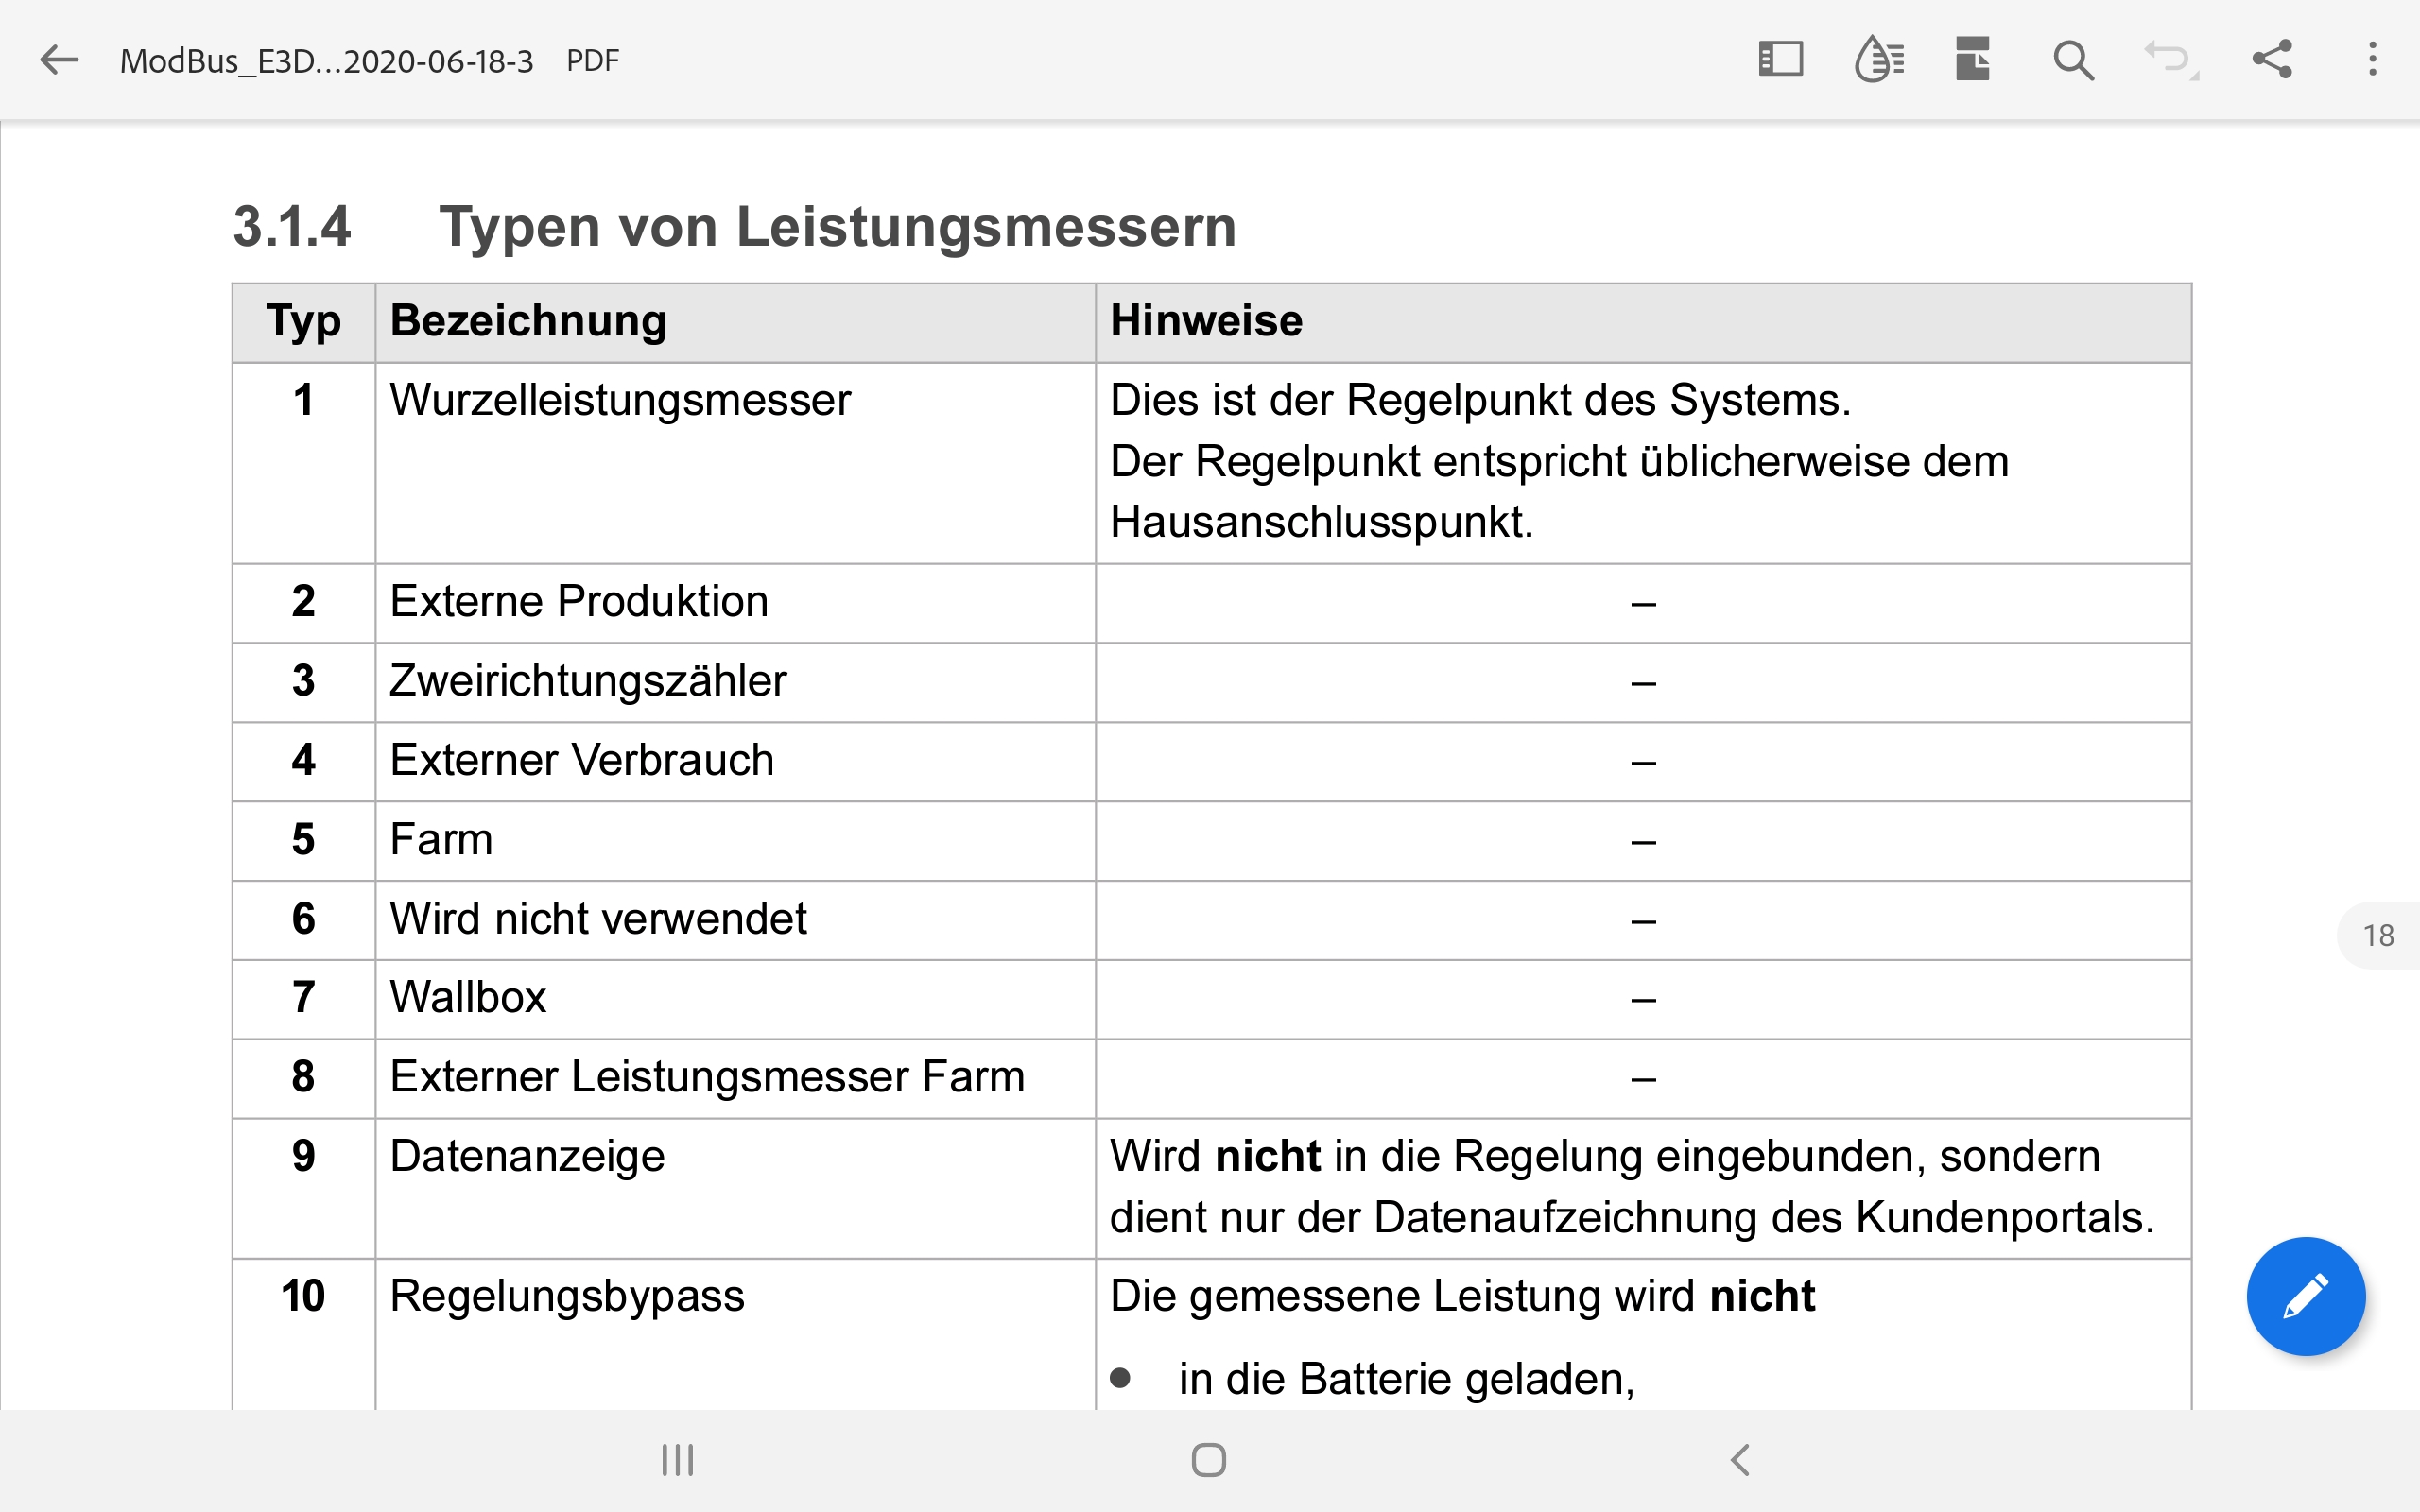Tap the Wurzelleistungsmesser table cell
2420x1512 pixels.
(x=620, y=400)
